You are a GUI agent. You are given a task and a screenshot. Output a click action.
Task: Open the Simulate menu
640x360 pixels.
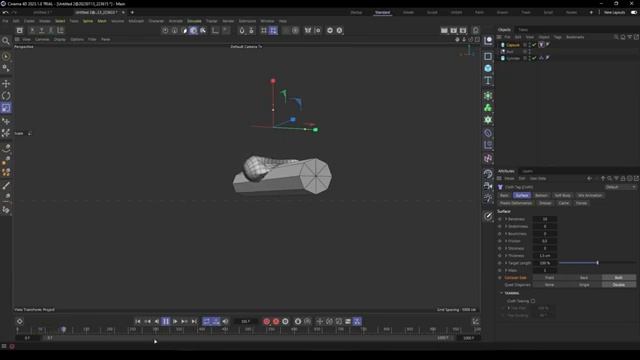194,21
